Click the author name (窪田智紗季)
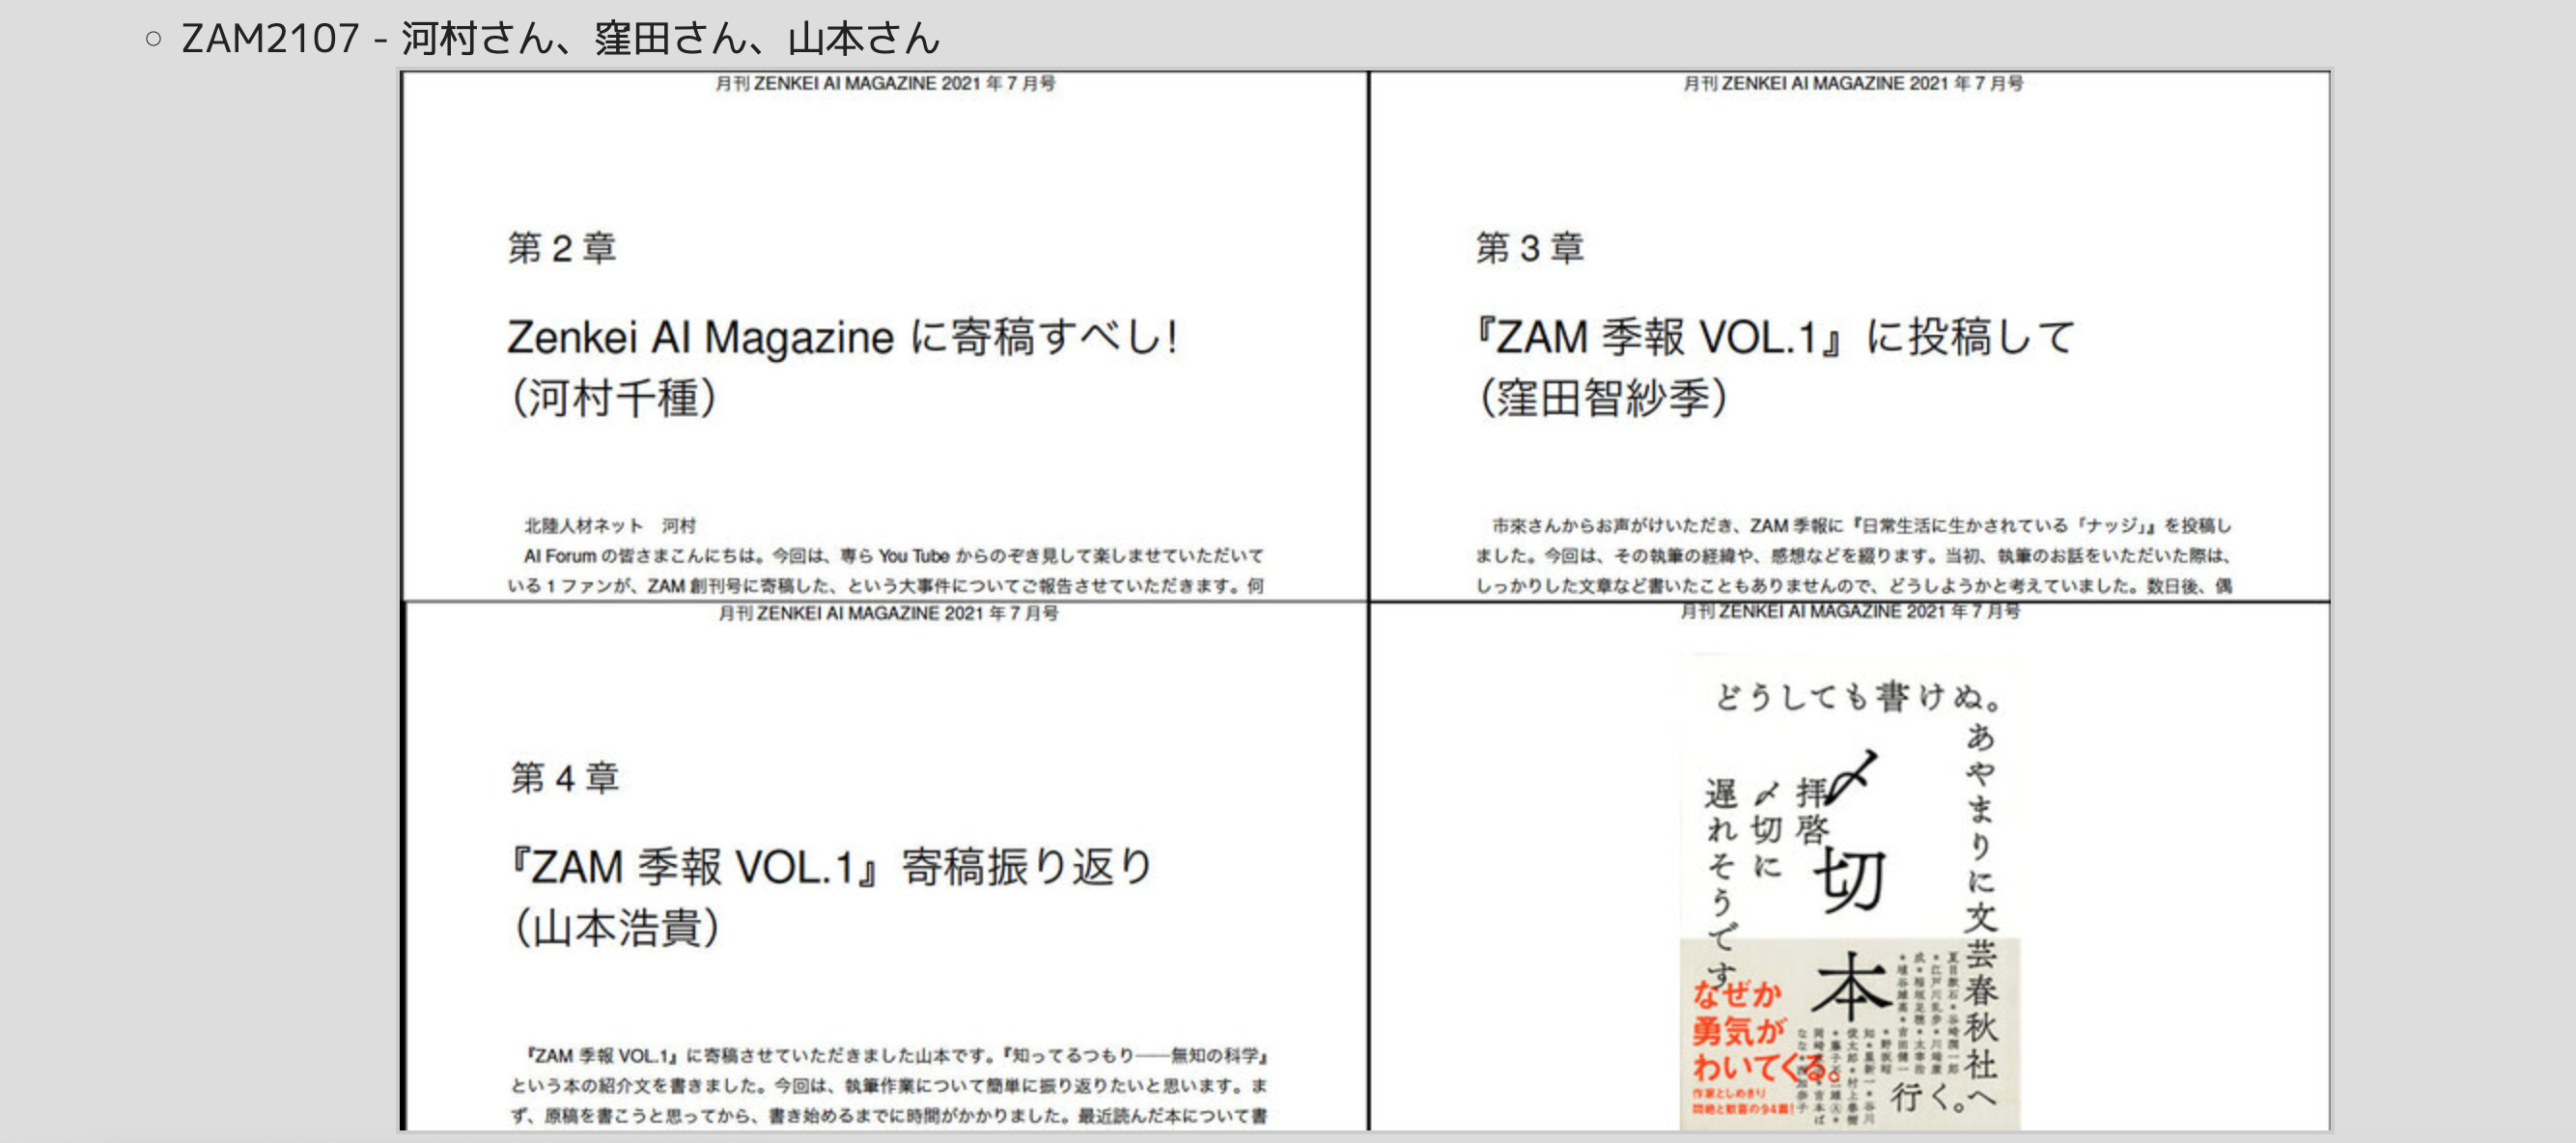Viewport: 2576px width, 1143px height. pos(1603,398)
